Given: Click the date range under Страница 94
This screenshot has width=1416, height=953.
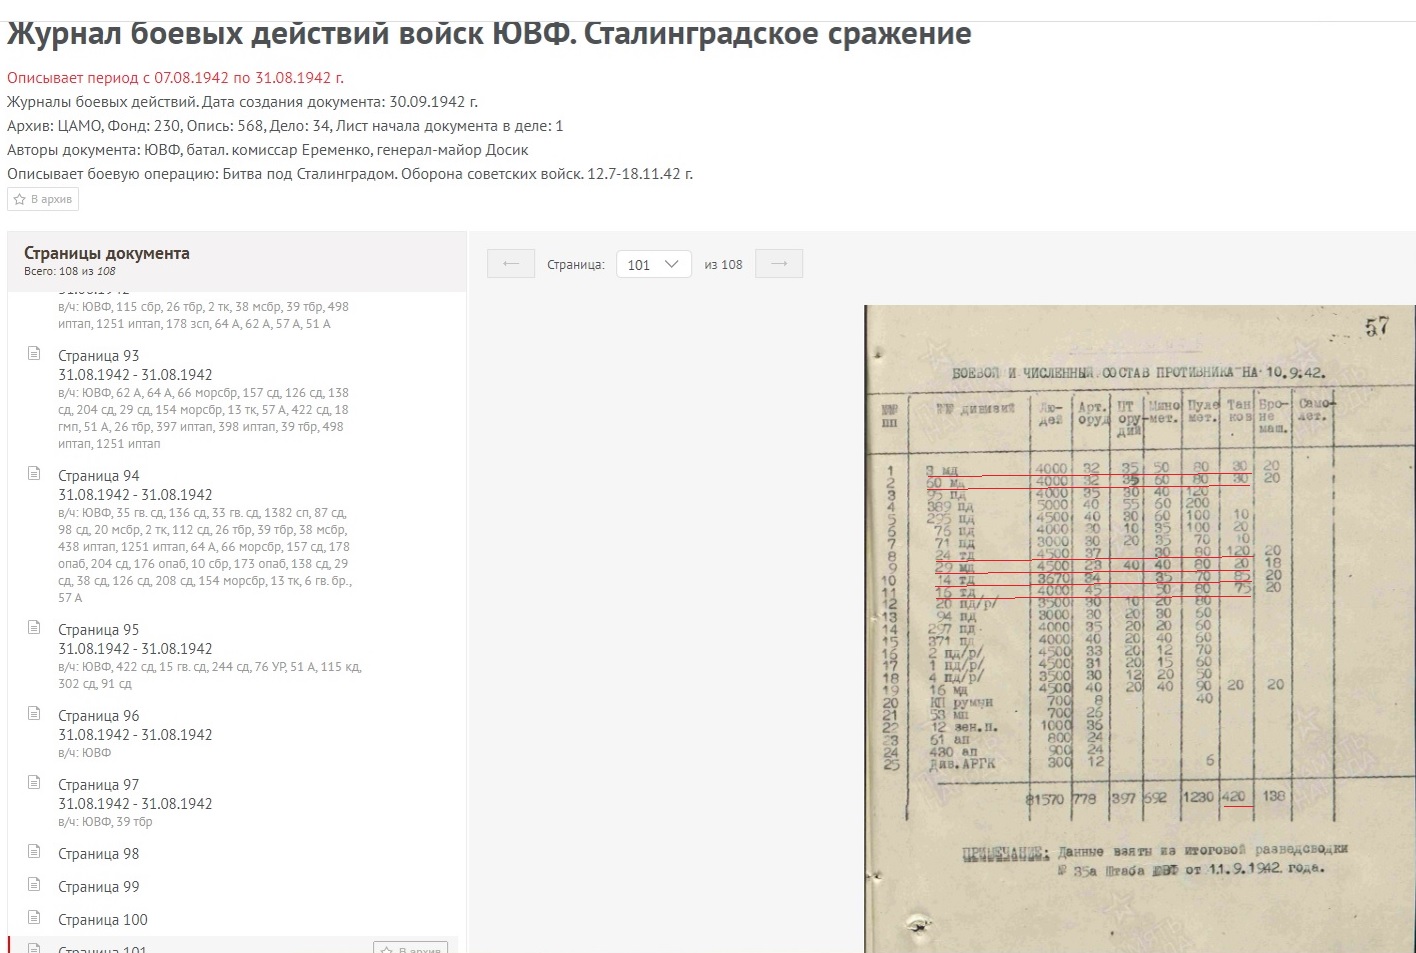Looking at the screenshot, I should pyautogui.click(x=135, y=495).
